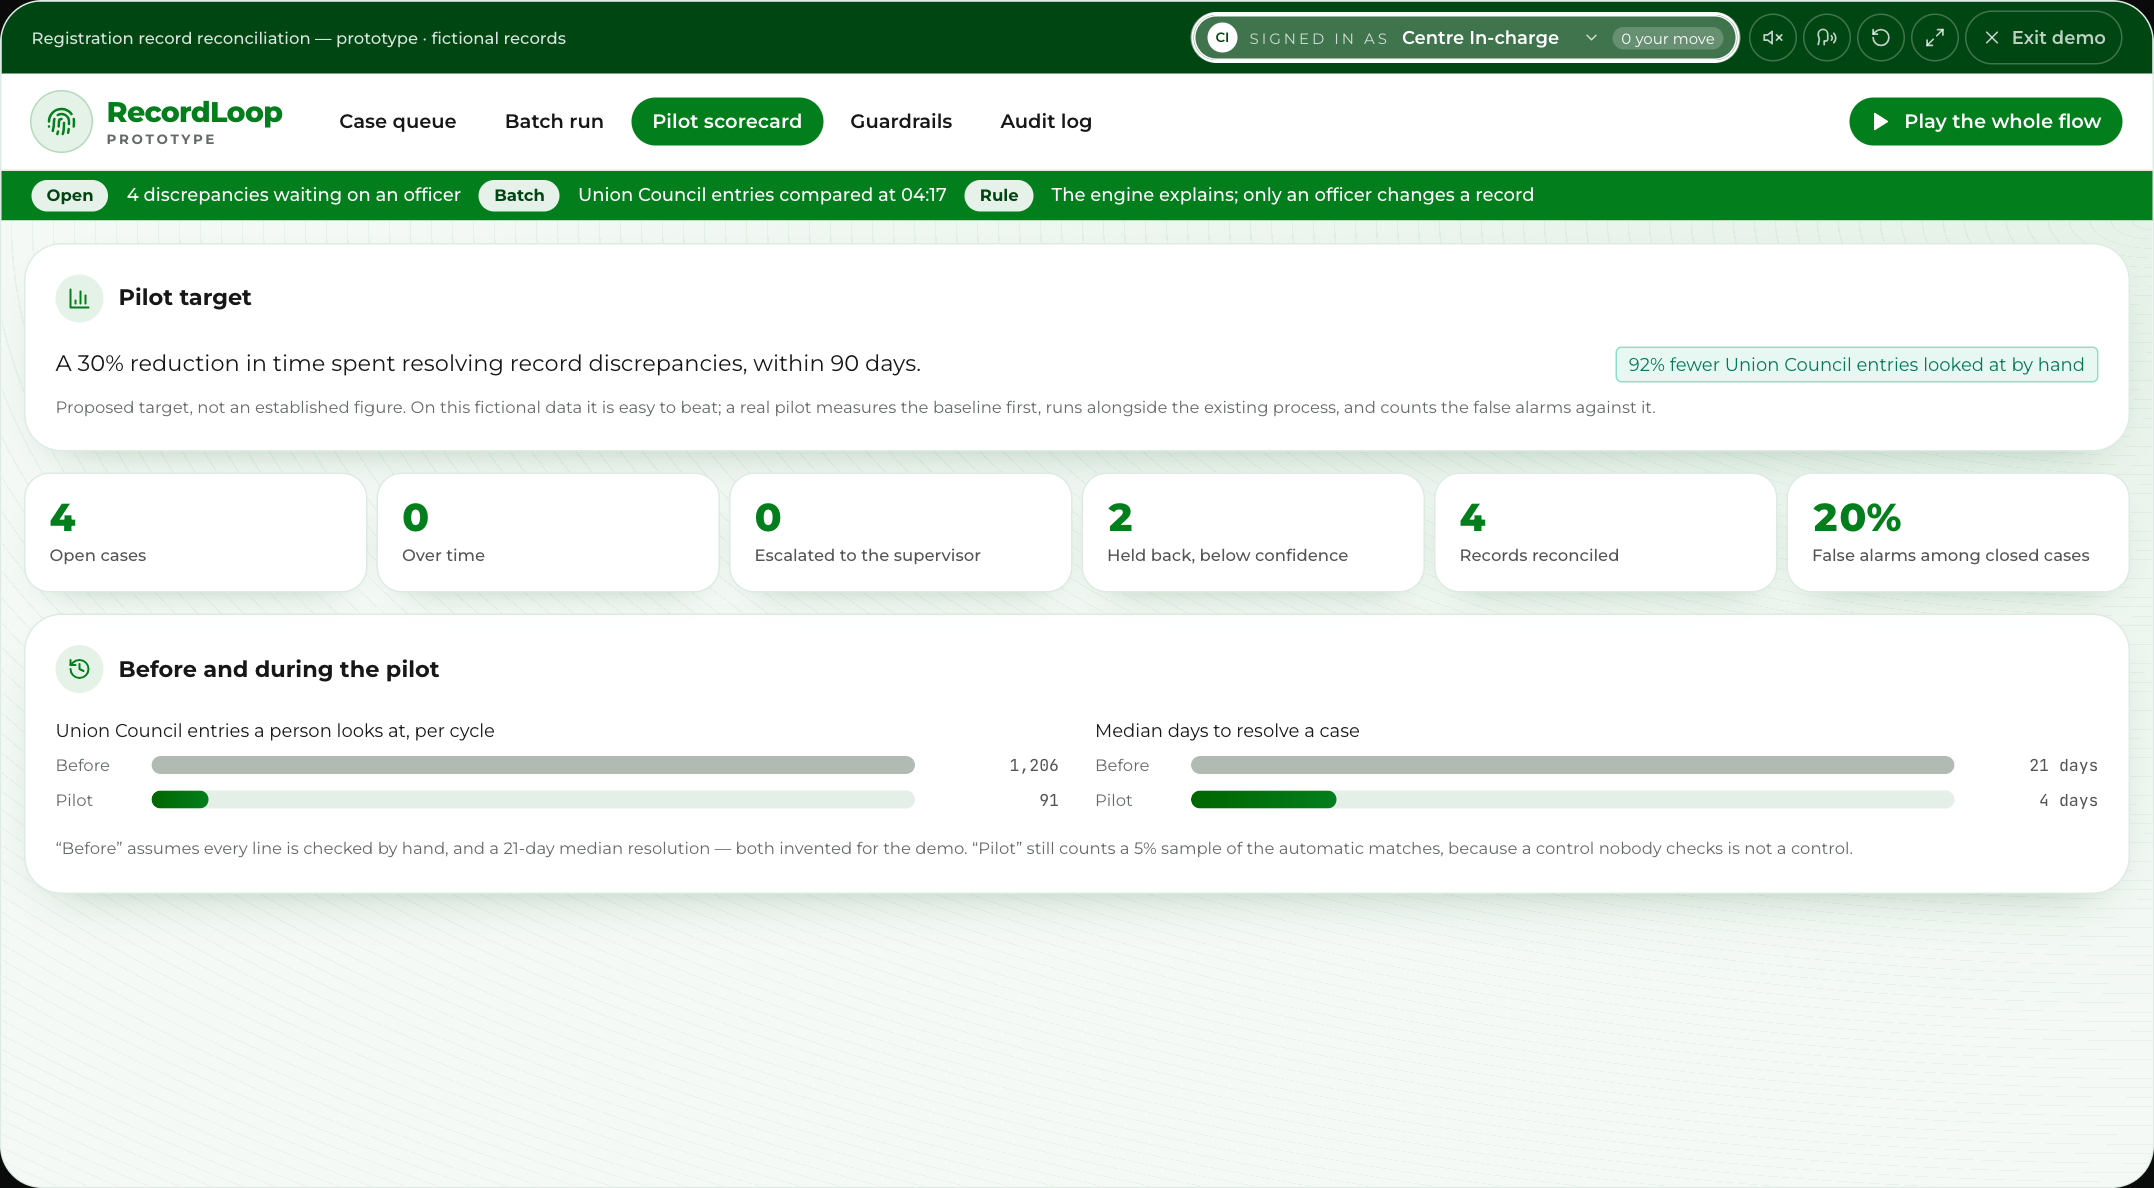Open the Signed in as role dropdown
The height and width of the screenshot is (1188, 2154).
coord(1466,38)
